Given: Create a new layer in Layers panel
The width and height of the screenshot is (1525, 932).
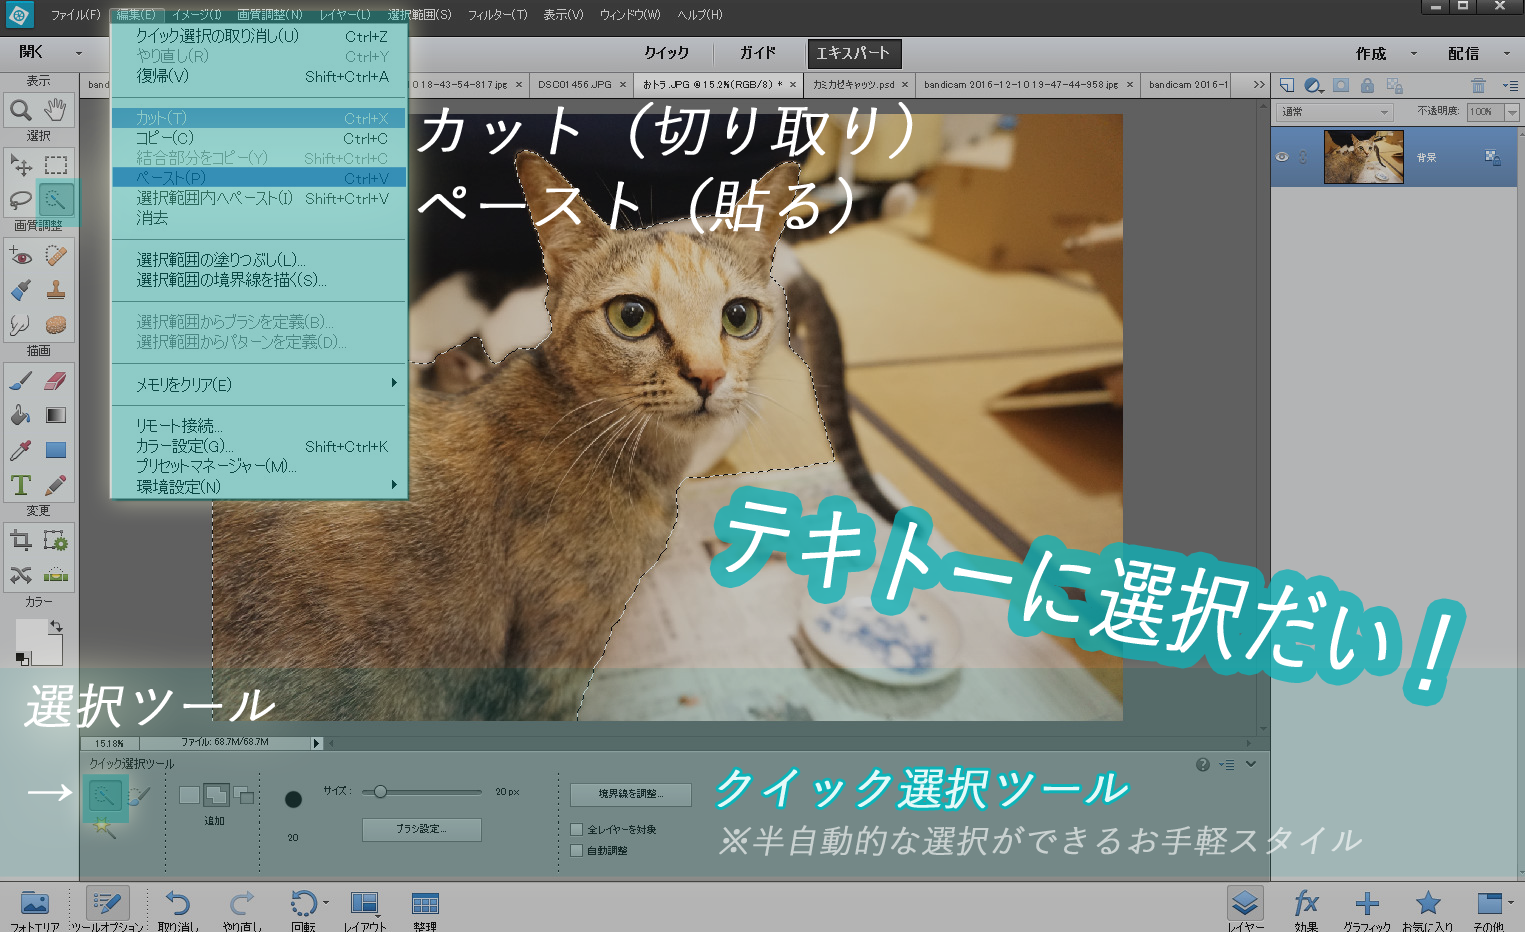Looking at the screenshot, I should [x=1287, y=85].
